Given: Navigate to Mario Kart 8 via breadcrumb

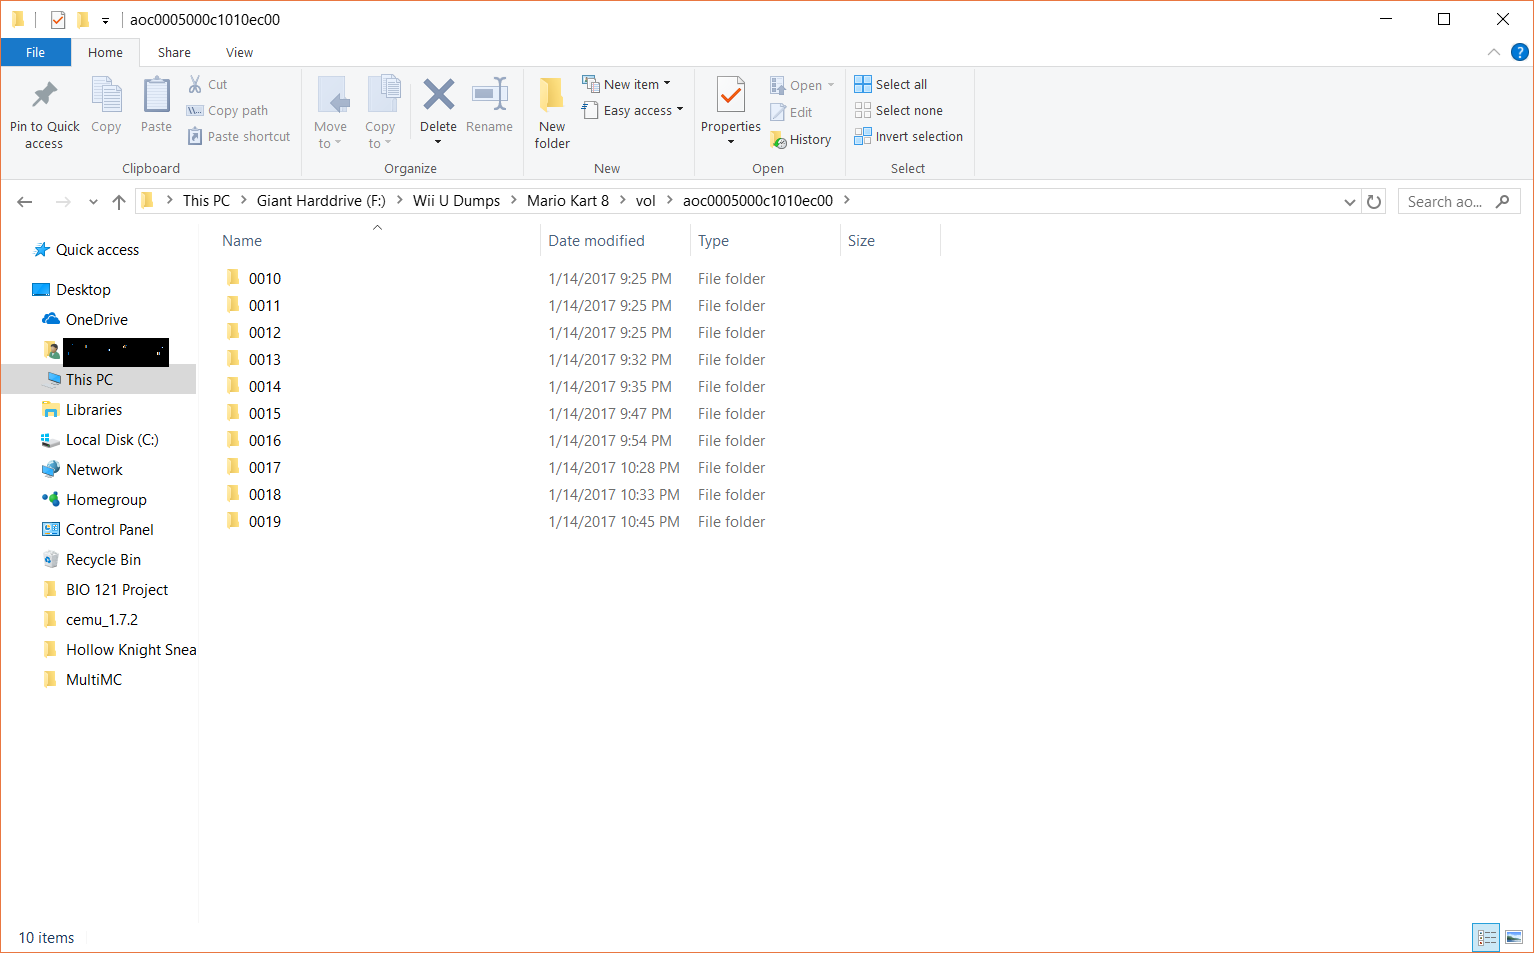Looking at the screenshot, I should coord(568,200).
